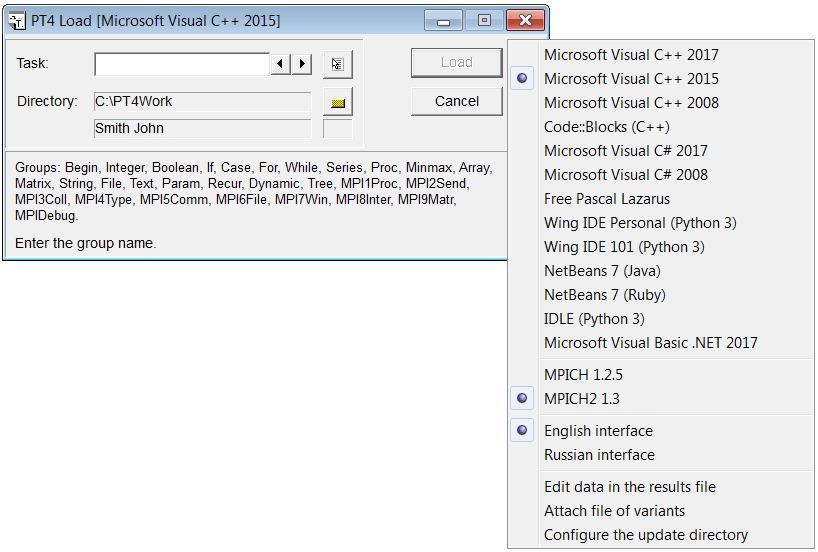
Task: Click into the Task input field
Action: click(x=182, y=64)
